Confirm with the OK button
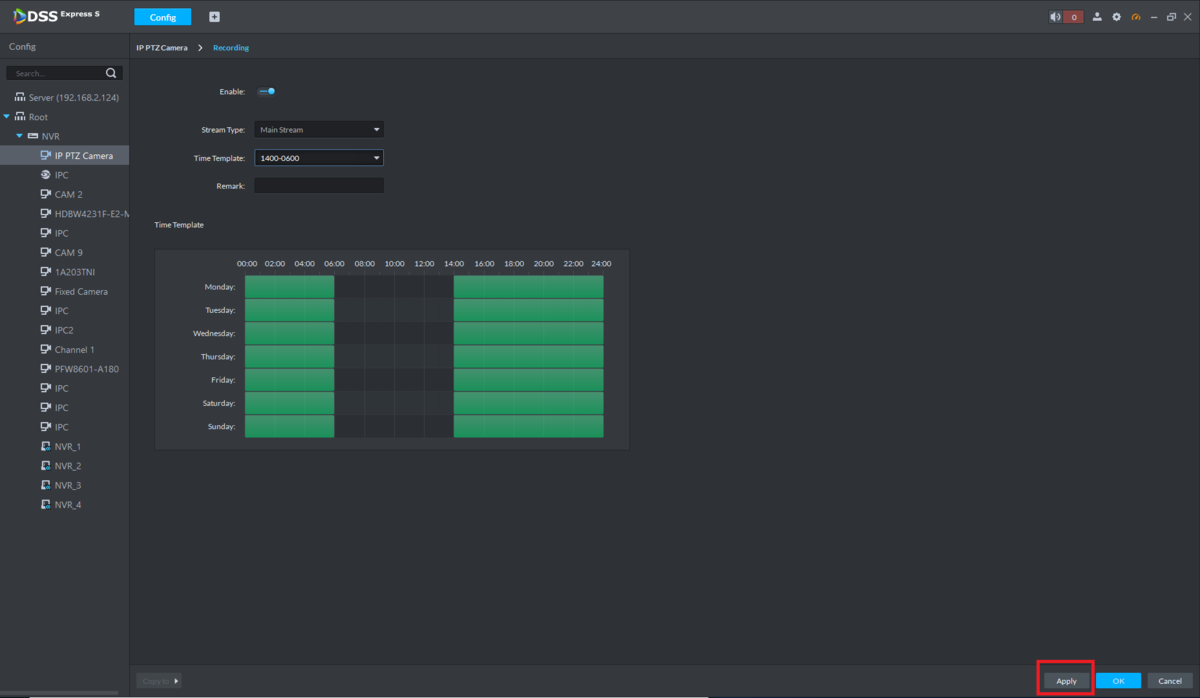 point(1118,681)
